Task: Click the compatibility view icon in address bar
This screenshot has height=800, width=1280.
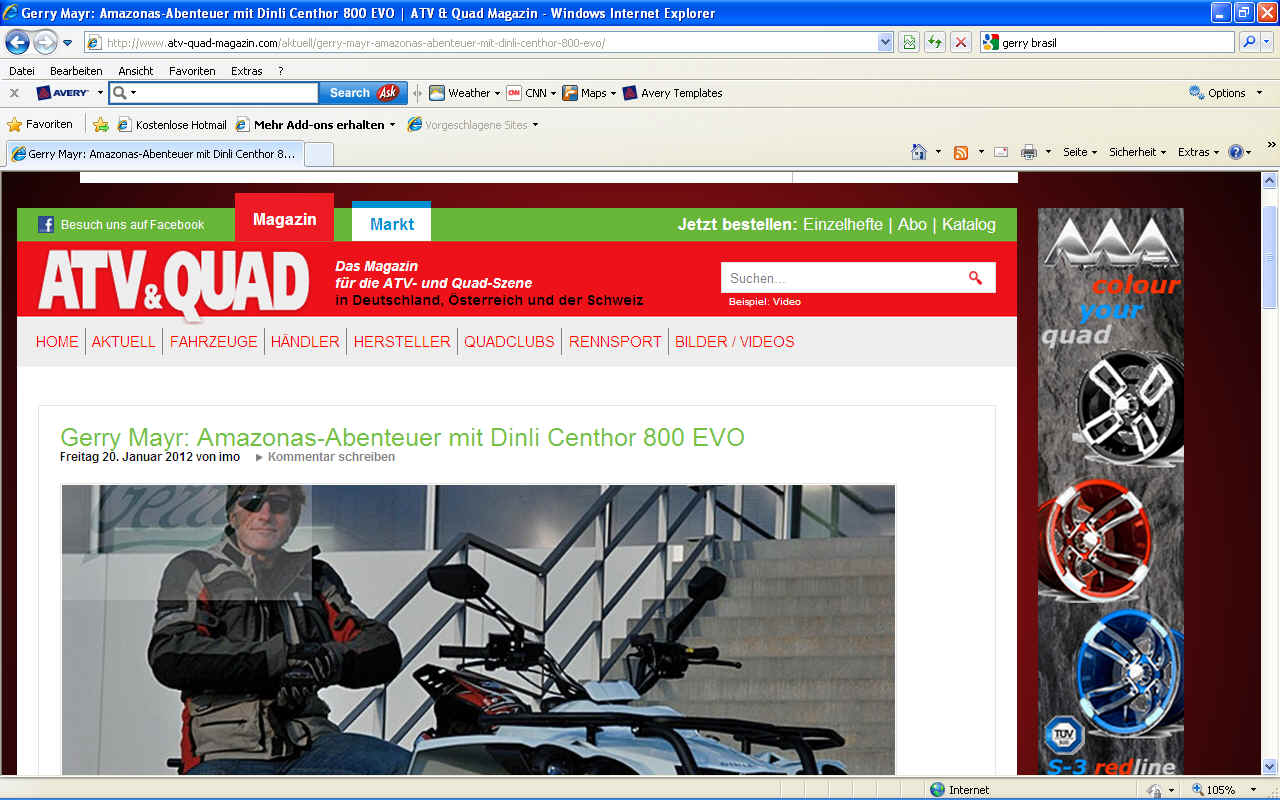Action: [908, 42]
